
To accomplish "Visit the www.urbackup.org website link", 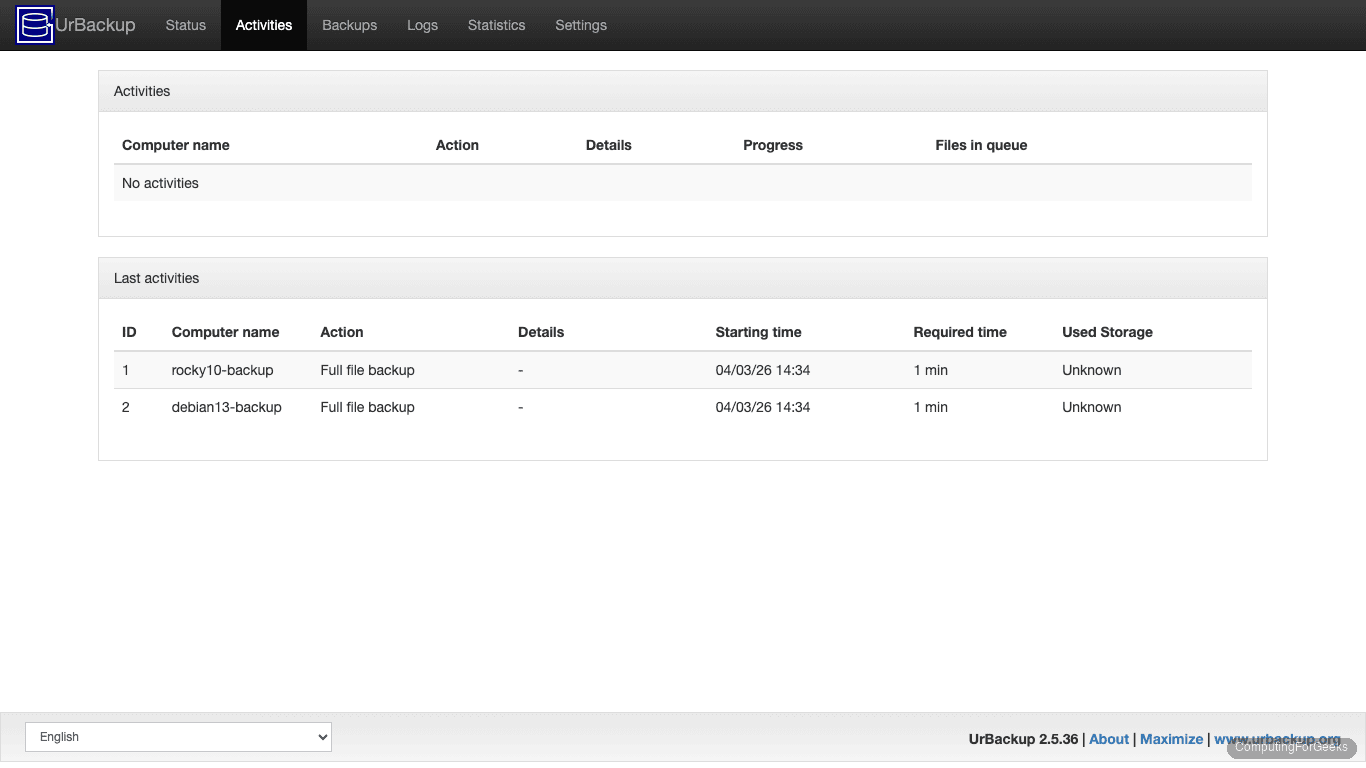I will point(1278,738).
